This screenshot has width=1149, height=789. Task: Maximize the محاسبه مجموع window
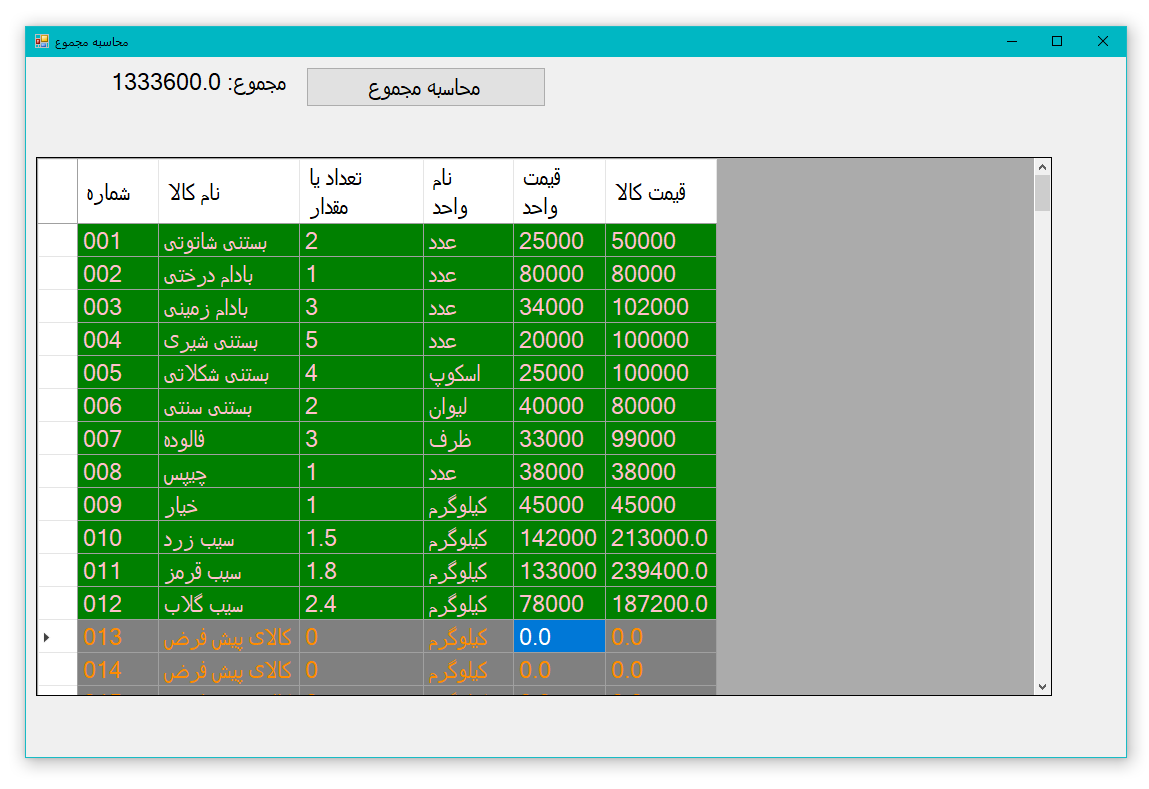[x=1056, y=41]
